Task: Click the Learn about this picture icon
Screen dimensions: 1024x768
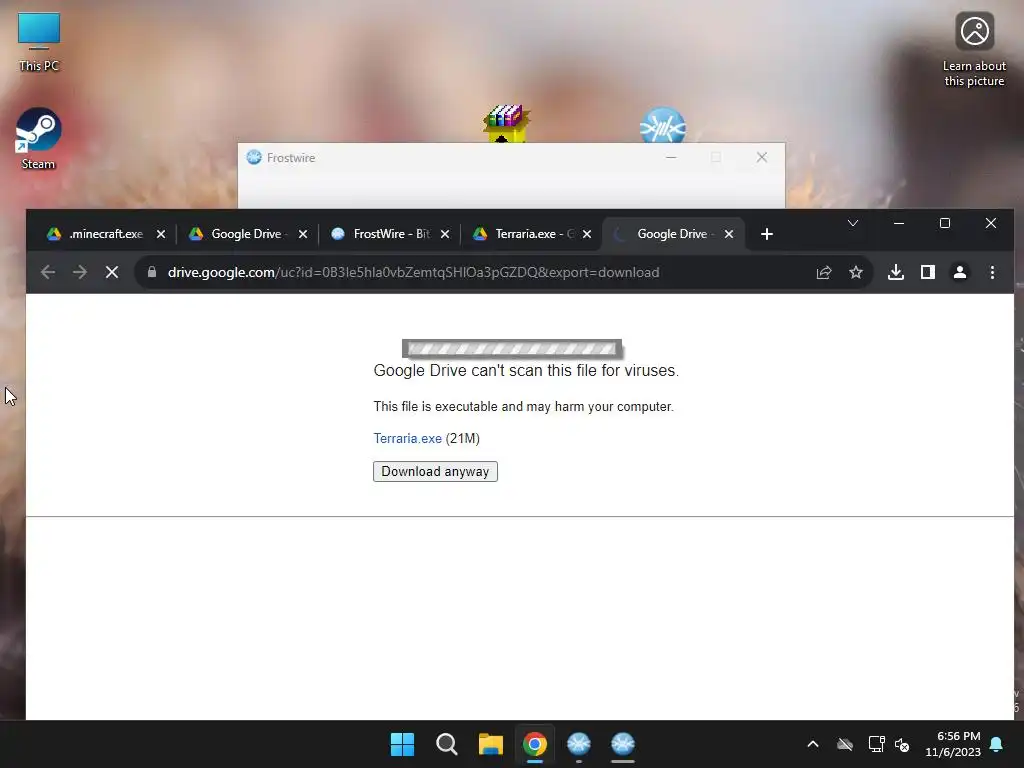Action: (974, 50)
